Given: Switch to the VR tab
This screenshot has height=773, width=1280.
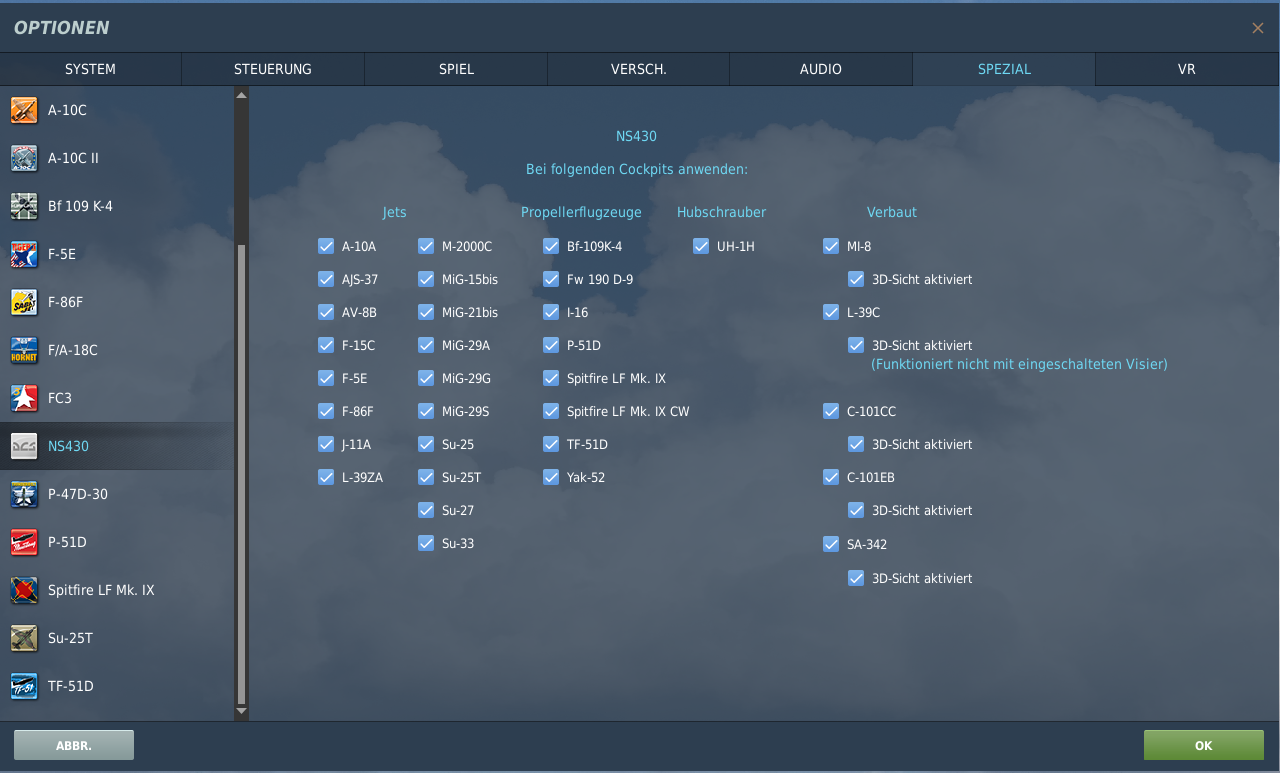Looking at the screenshot, I should coord(1187,69).
